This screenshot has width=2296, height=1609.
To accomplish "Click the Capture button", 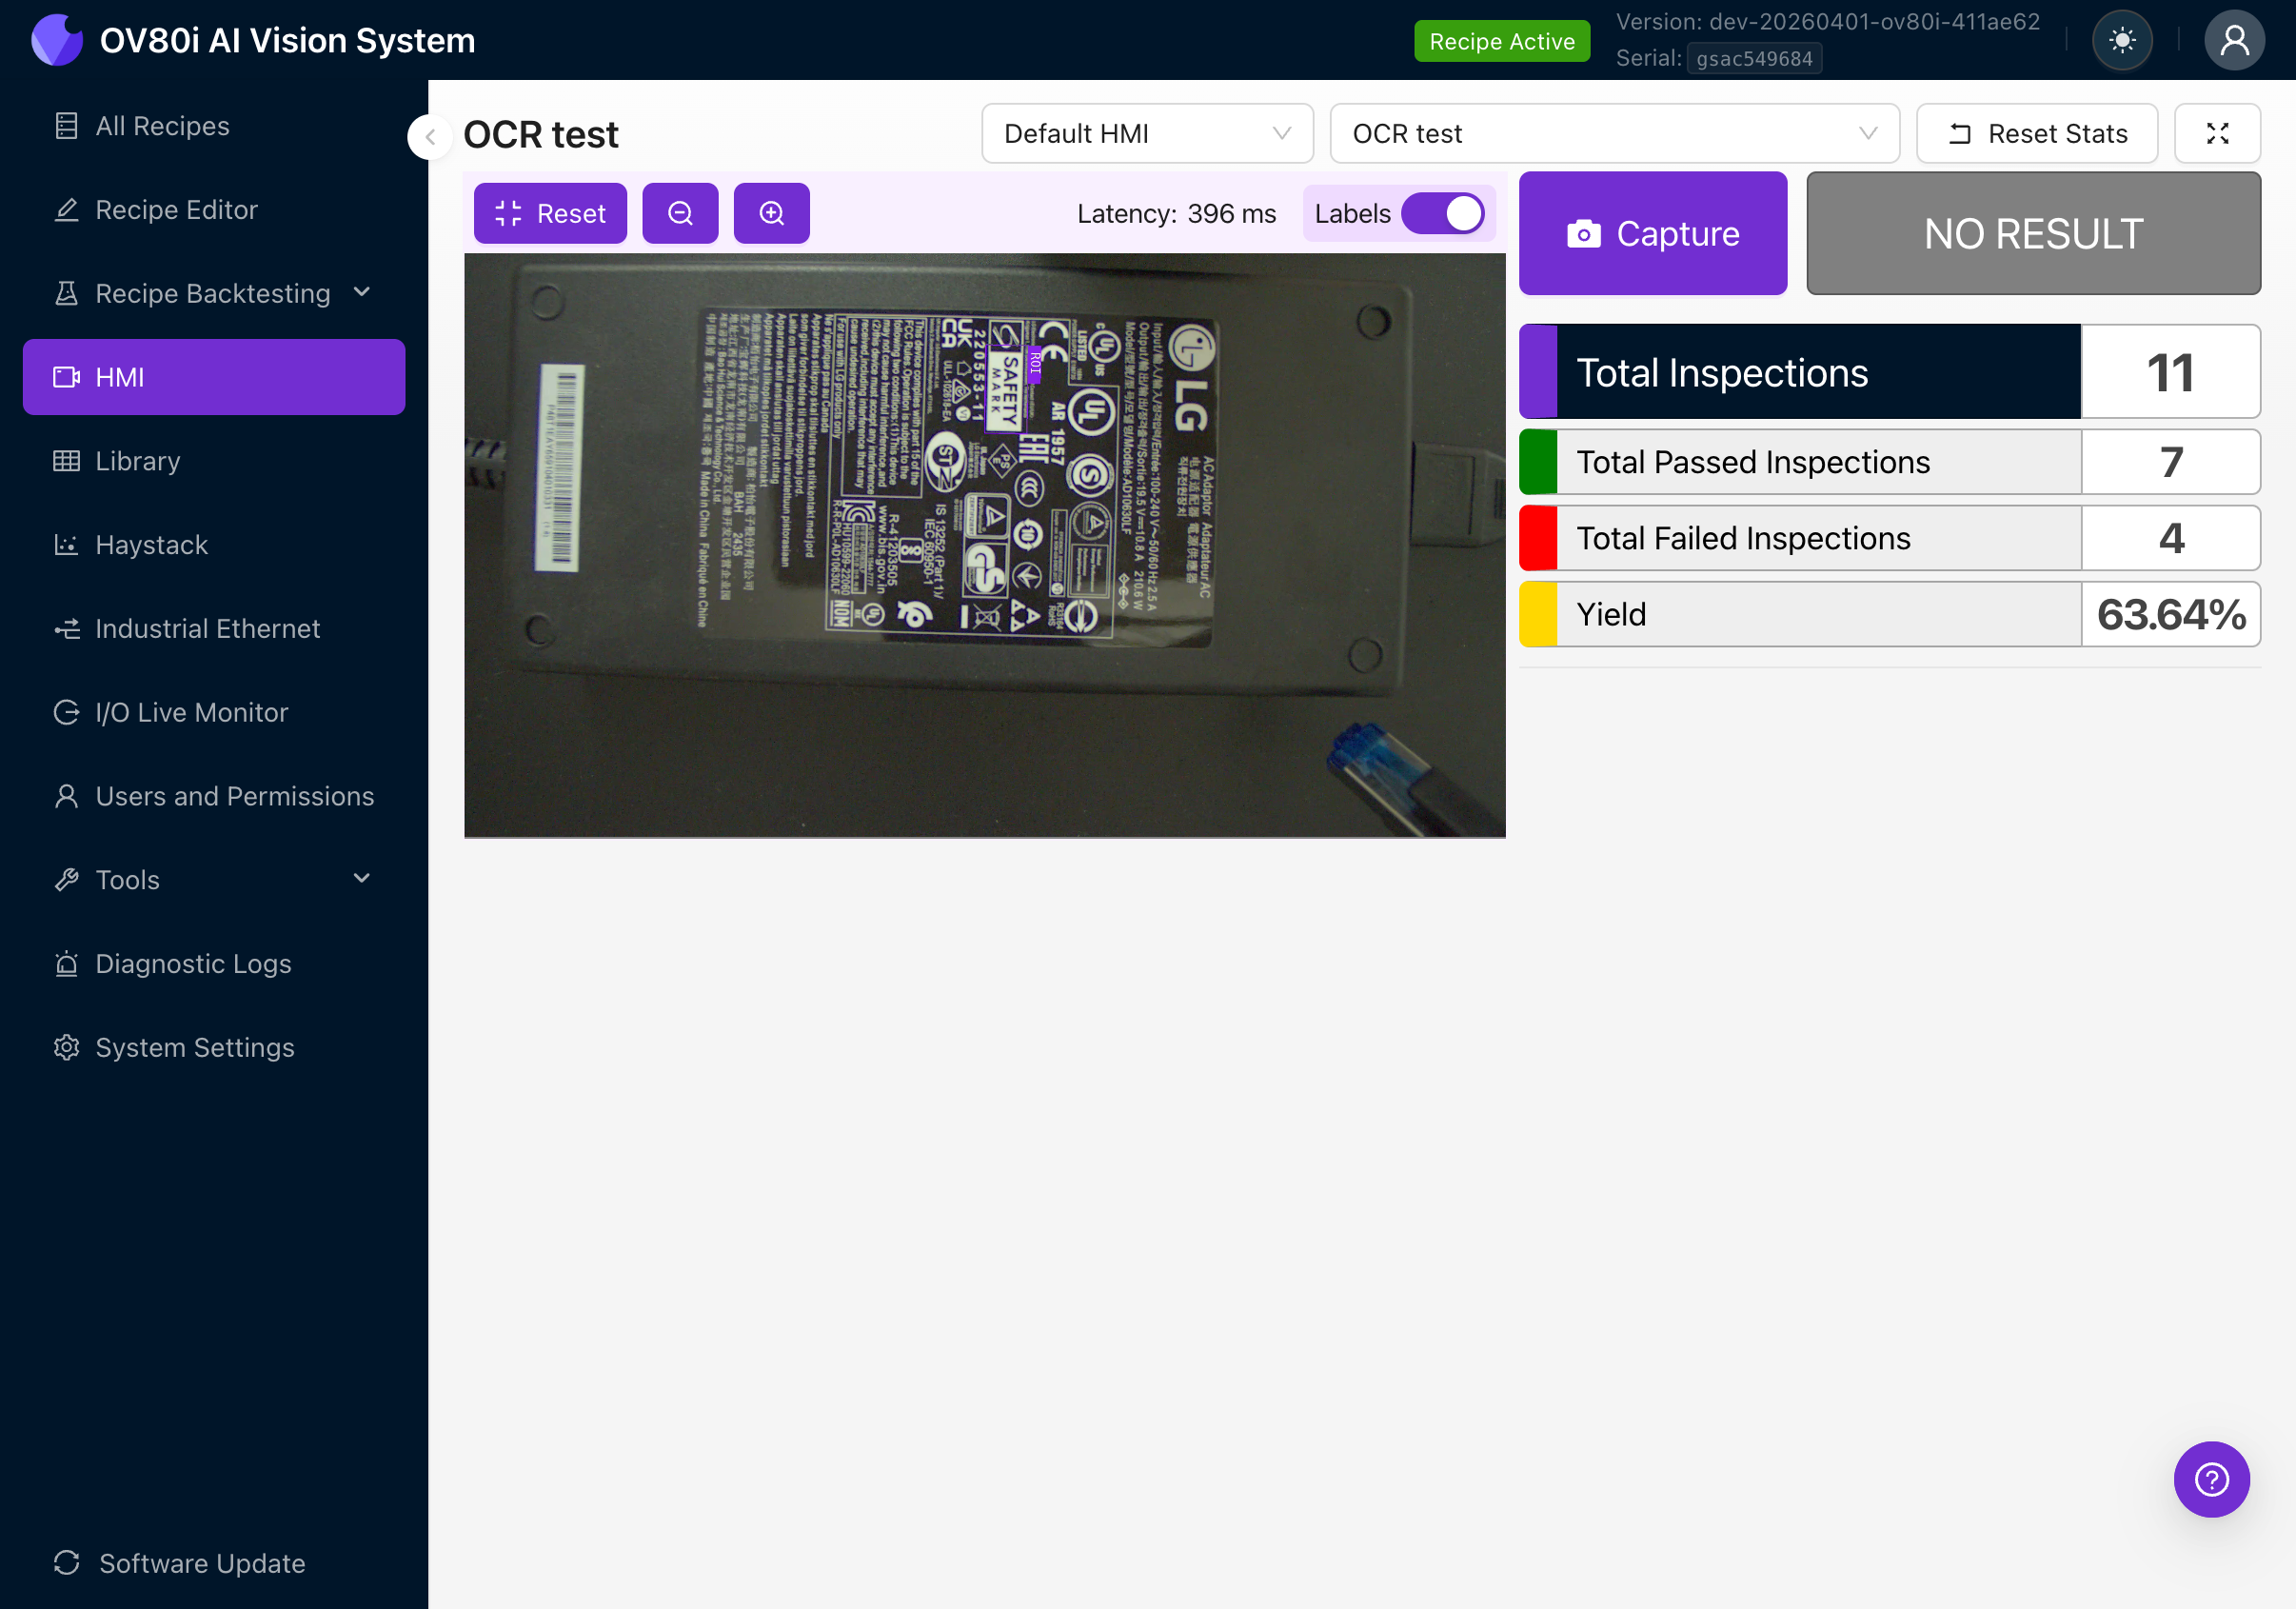I will click(x=1652, y=233).
